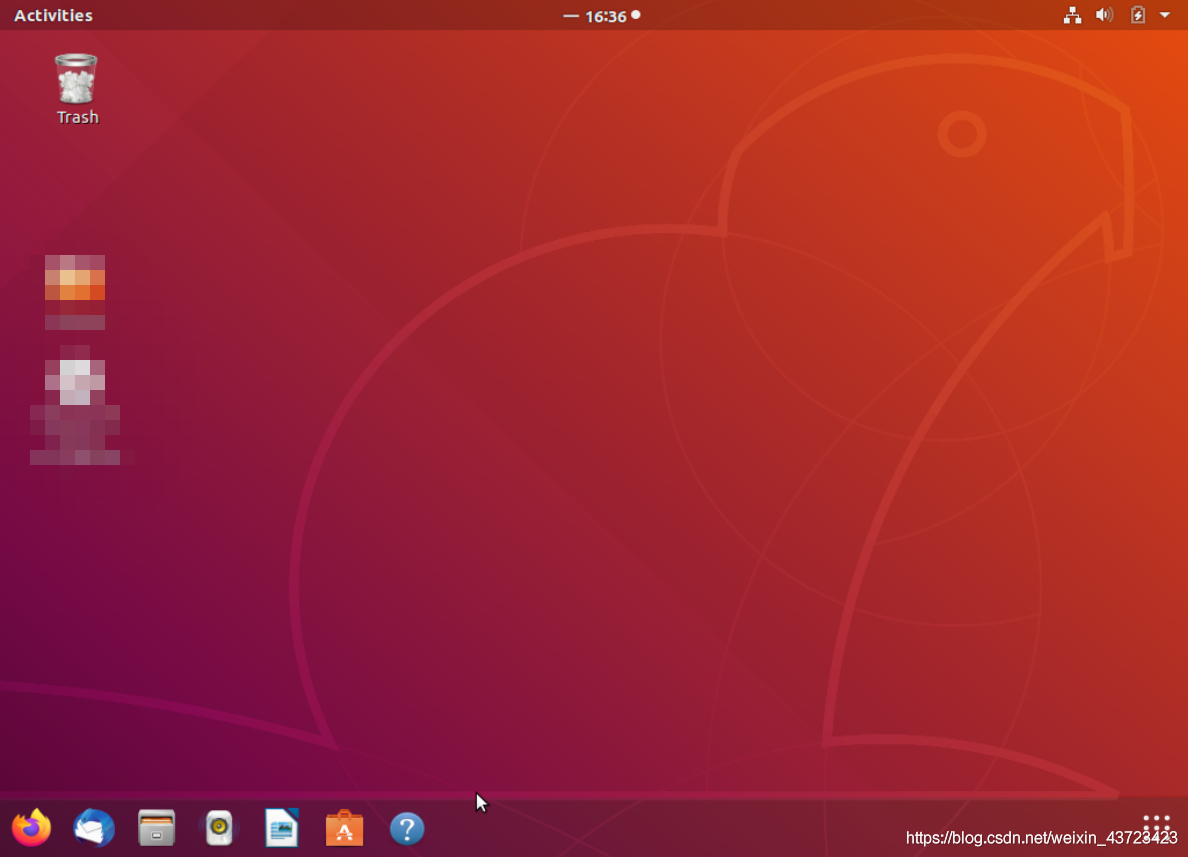Select the Trash label text
Viewport: 1188px width, 857px height.
coord(77,117)
